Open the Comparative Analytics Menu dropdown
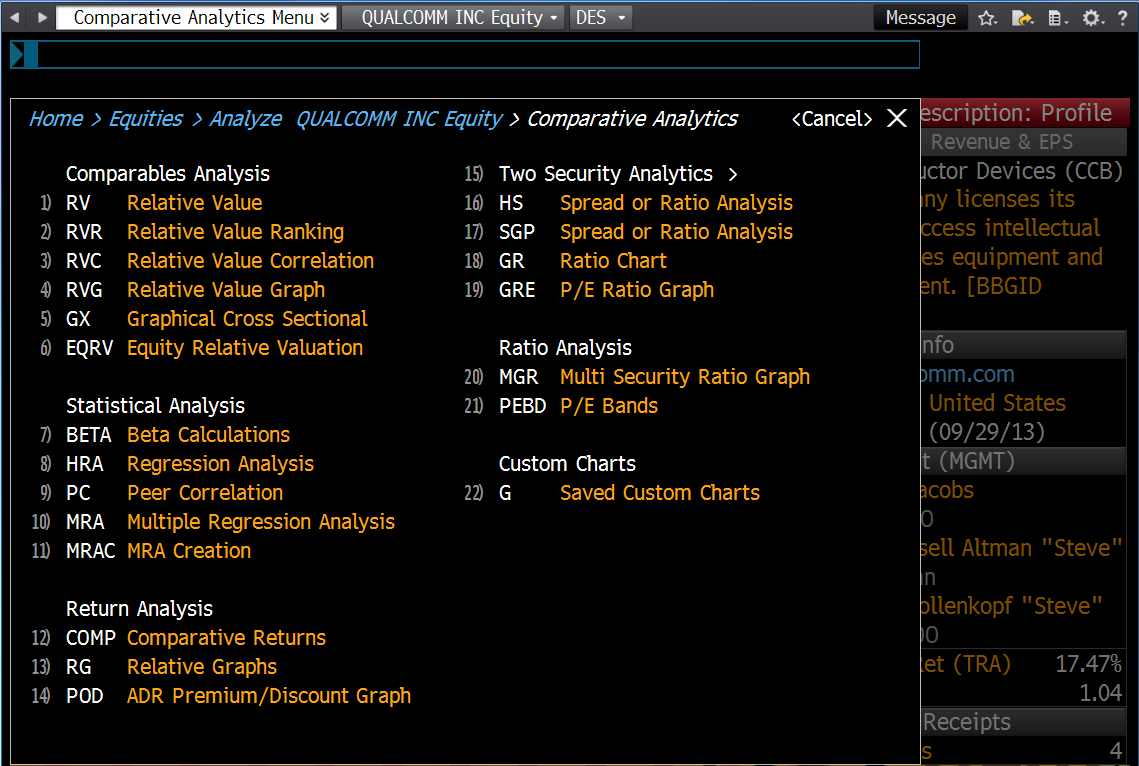 pos(196,17)
